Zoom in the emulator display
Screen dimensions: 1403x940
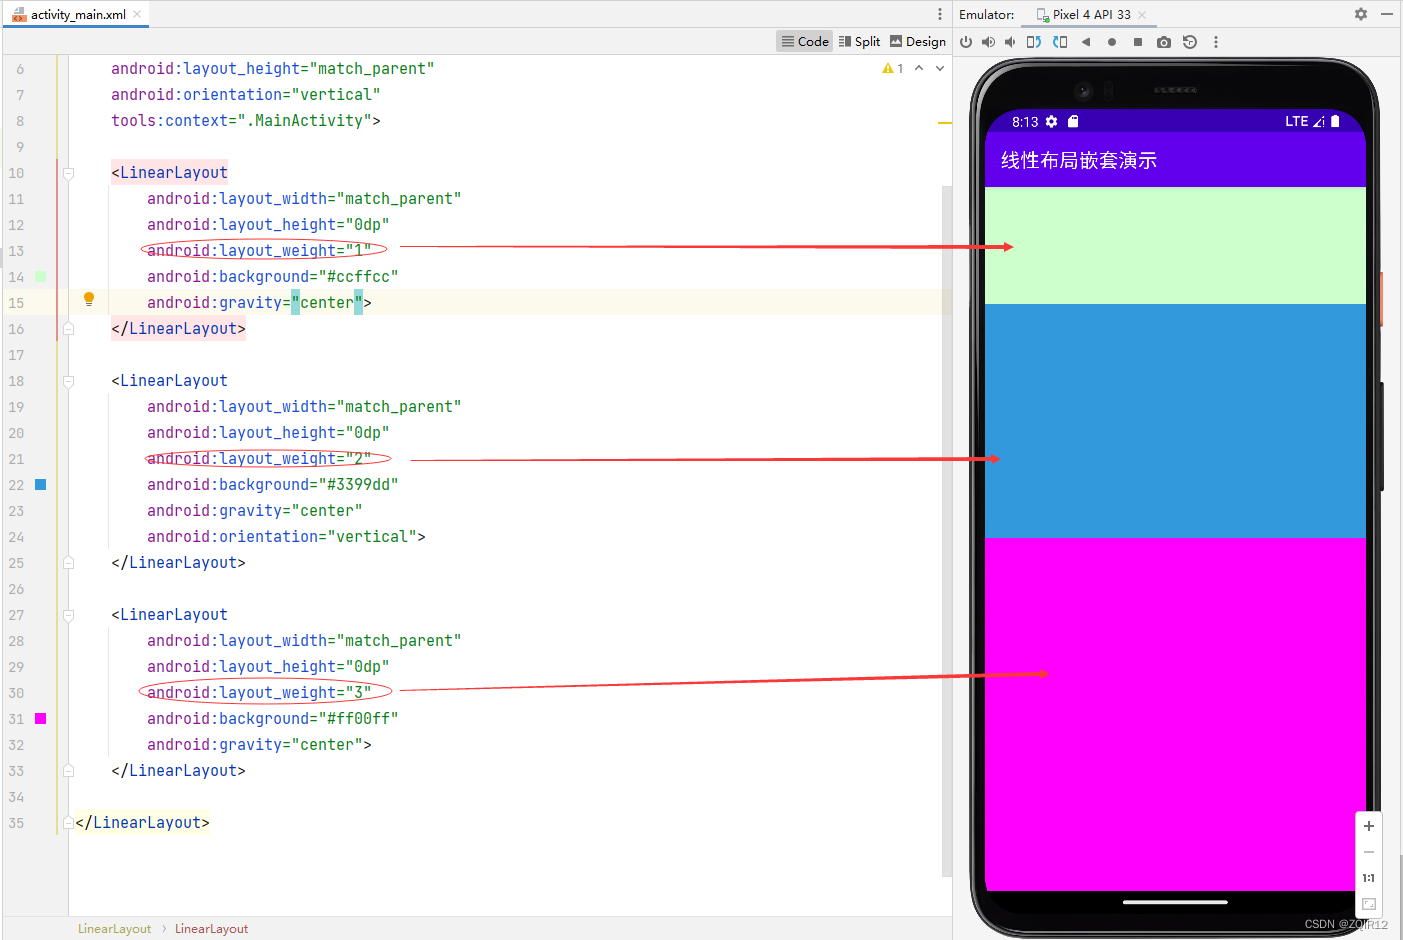pos(1369,826)
